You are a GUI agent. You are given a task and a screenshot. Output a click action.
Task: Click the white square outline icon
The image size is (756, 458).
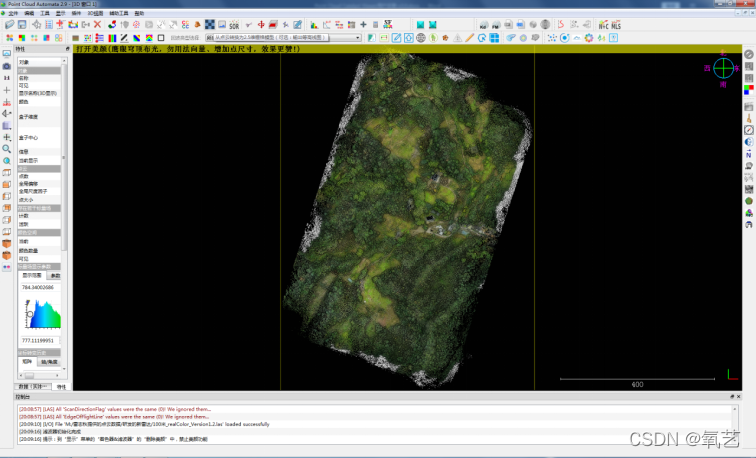click(x=161, y=38)
